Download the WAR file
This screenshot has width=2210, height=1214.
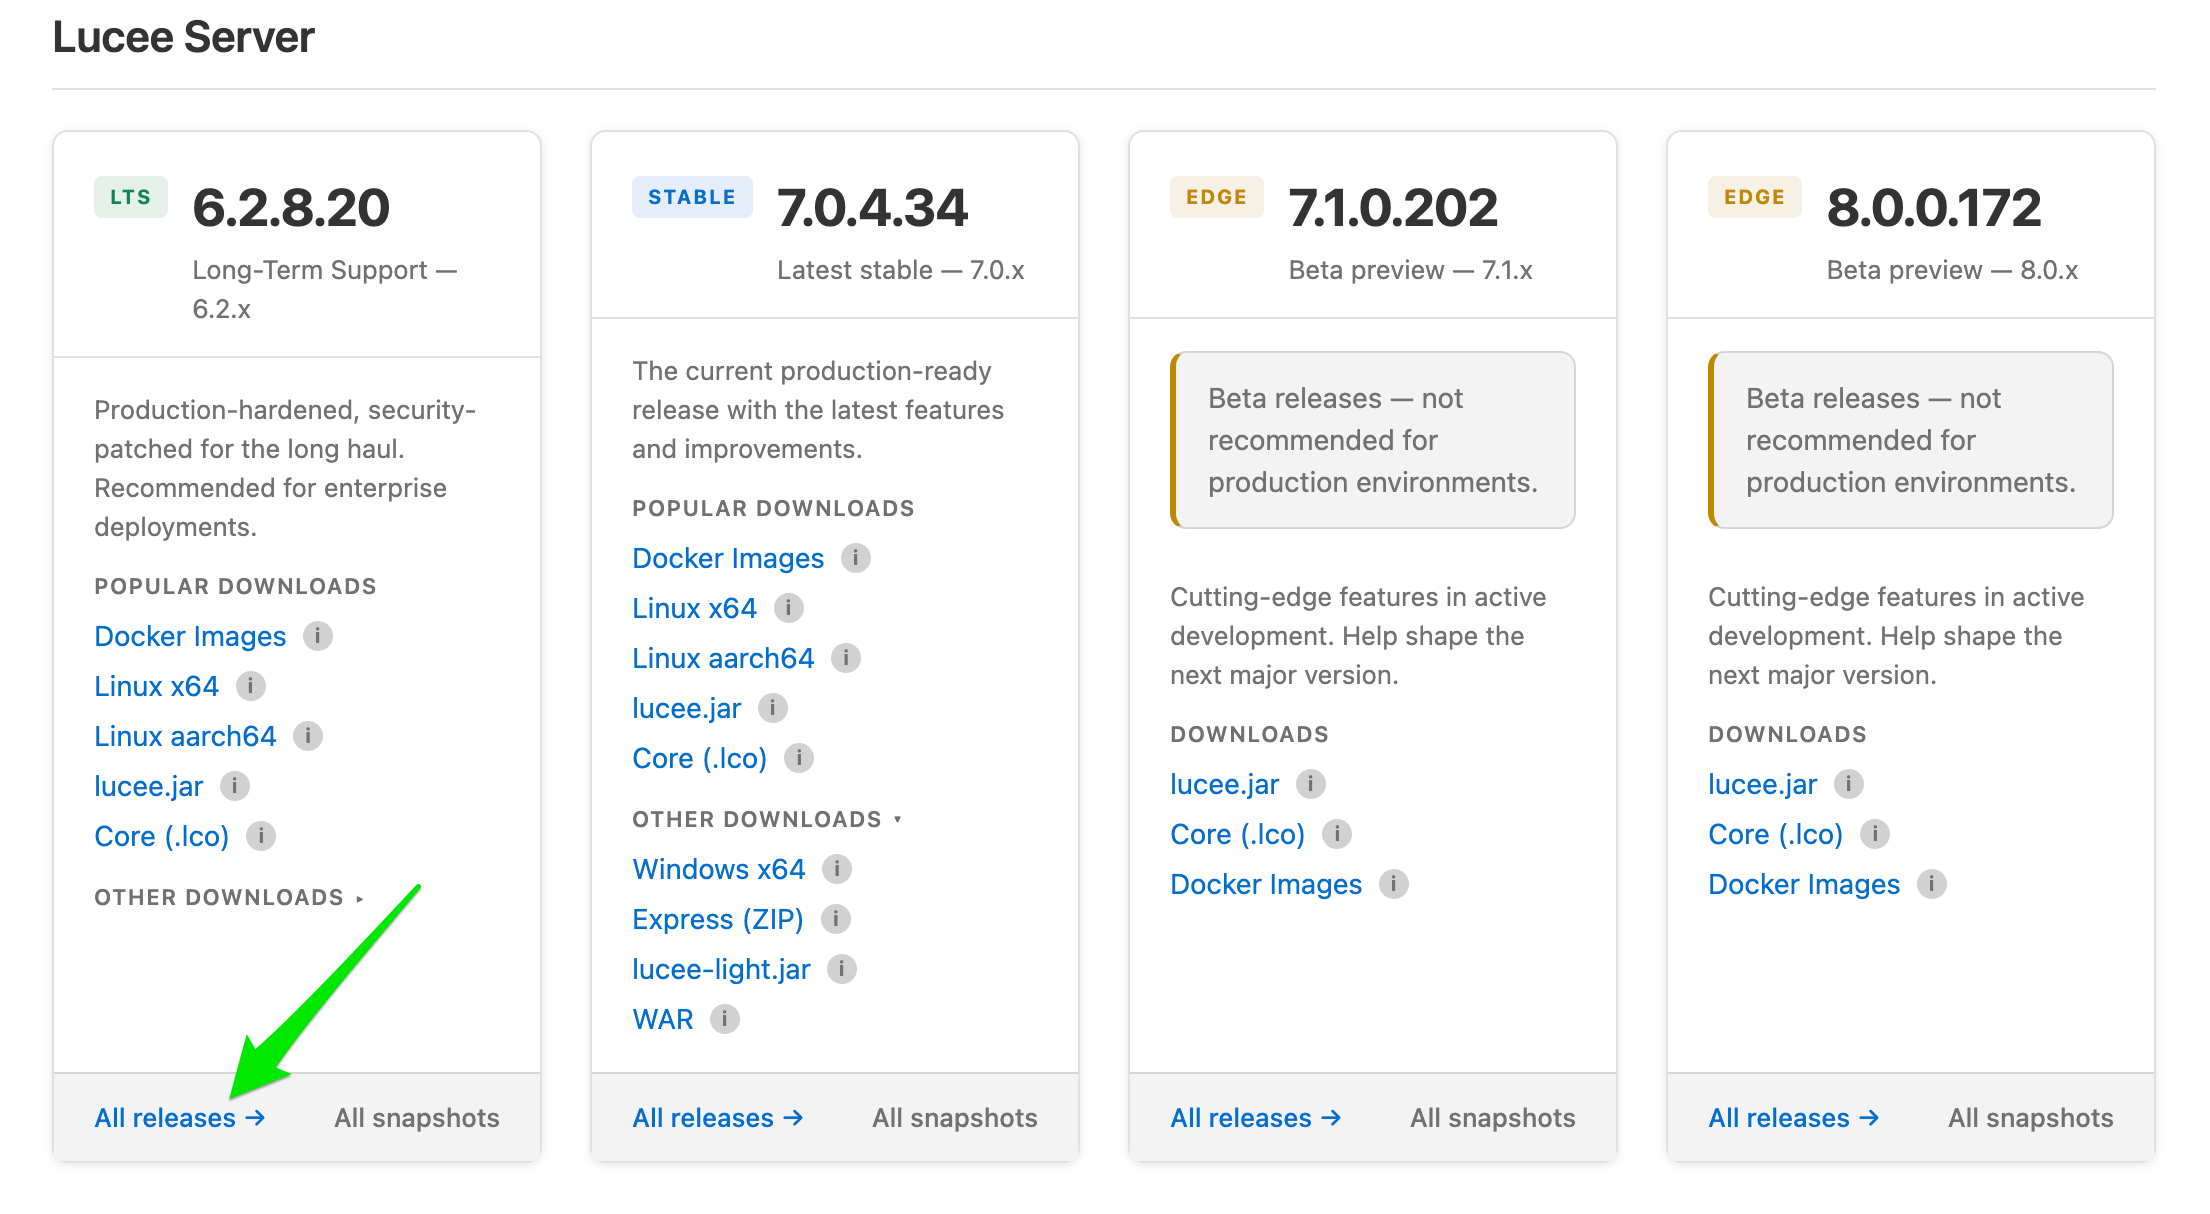(x=663, y=1019)
